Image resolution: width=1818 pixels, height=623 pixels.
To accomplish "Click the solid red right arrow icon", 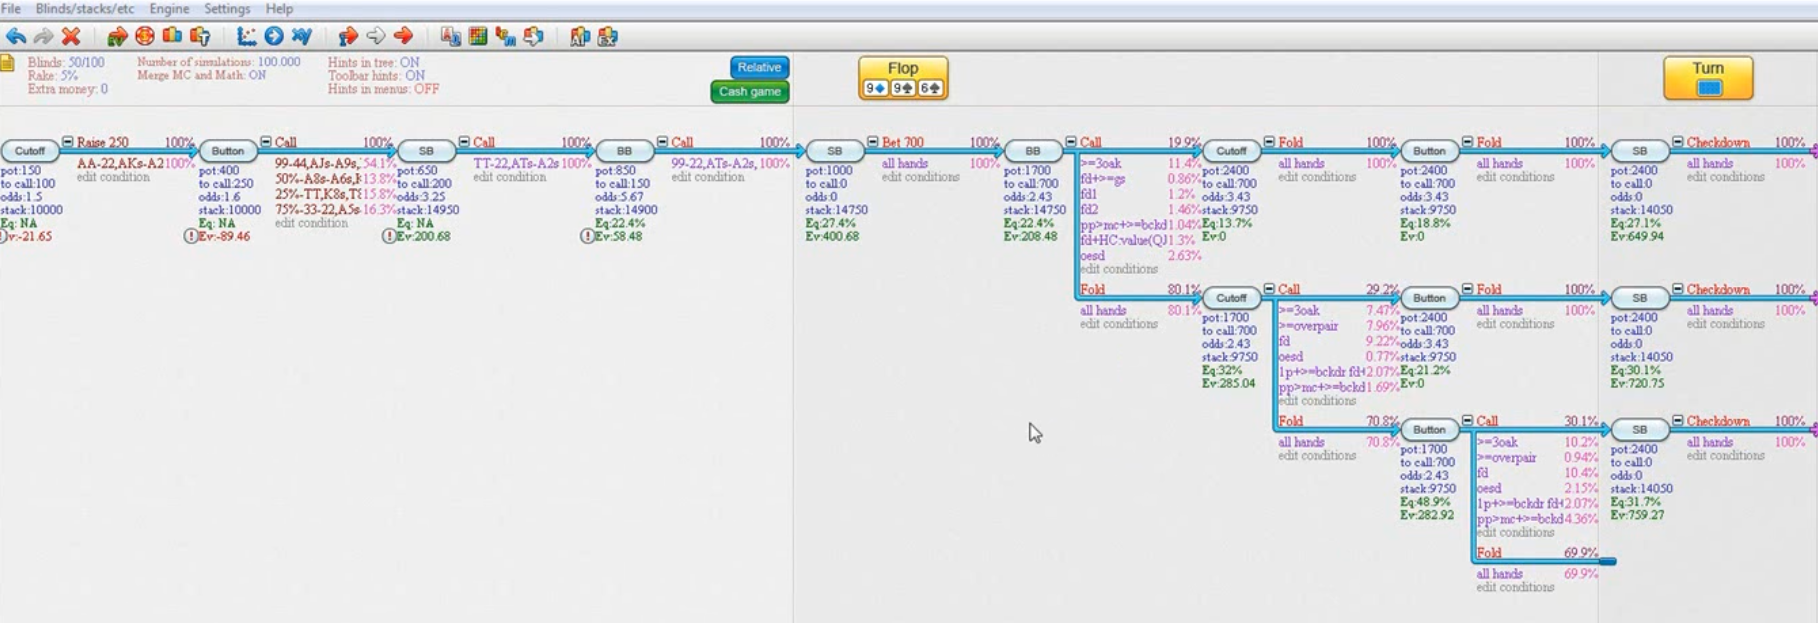I will pyautogui.click(x=403, y=36).
